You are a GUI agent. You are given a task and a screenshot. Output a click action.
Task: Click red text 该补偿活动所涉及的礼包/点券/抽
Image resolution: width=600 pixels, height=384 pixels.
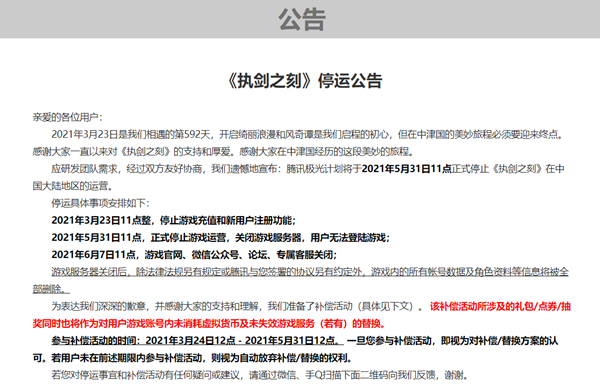tap(501, 306)
